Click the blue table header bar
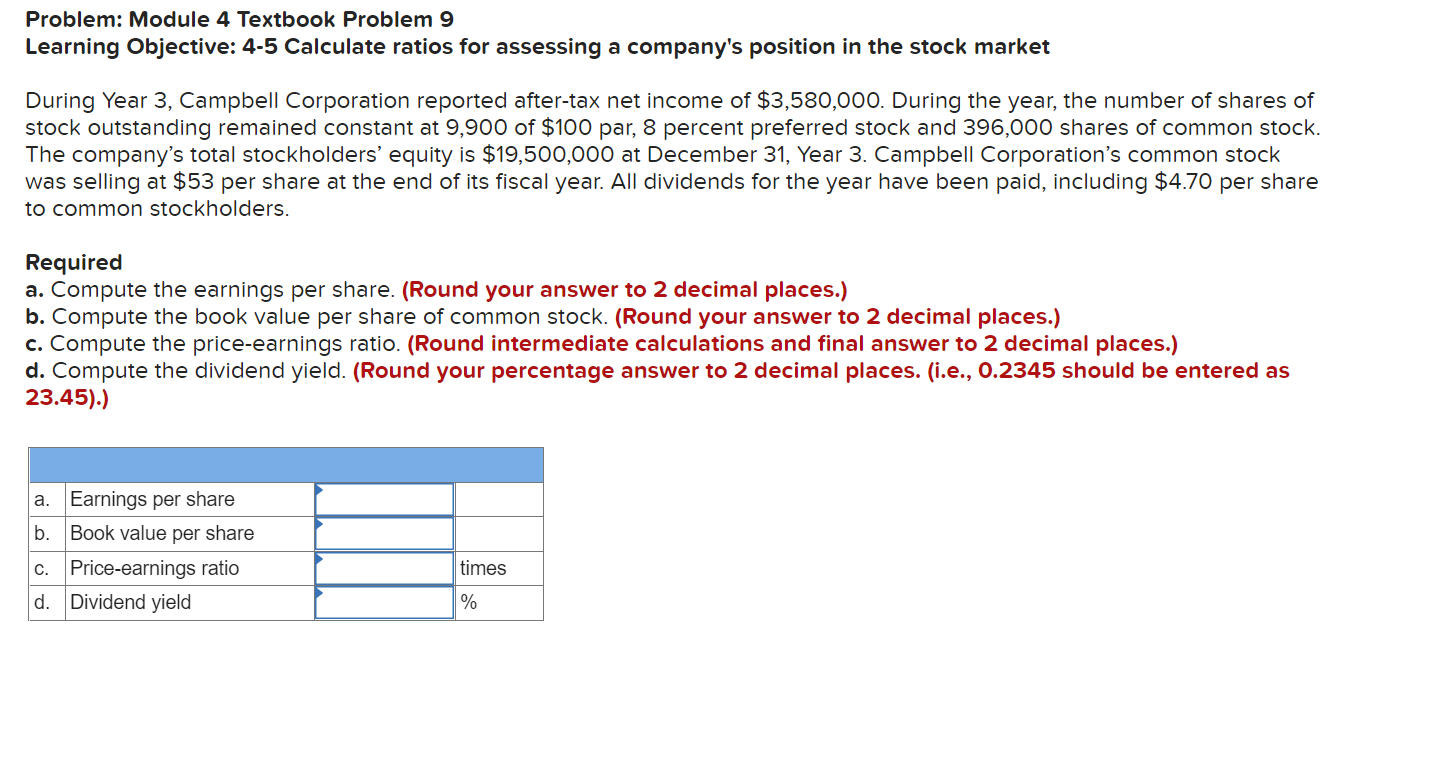Viewport: 1452px width, 780px height. pyautogui.click(x=286, y=465)
